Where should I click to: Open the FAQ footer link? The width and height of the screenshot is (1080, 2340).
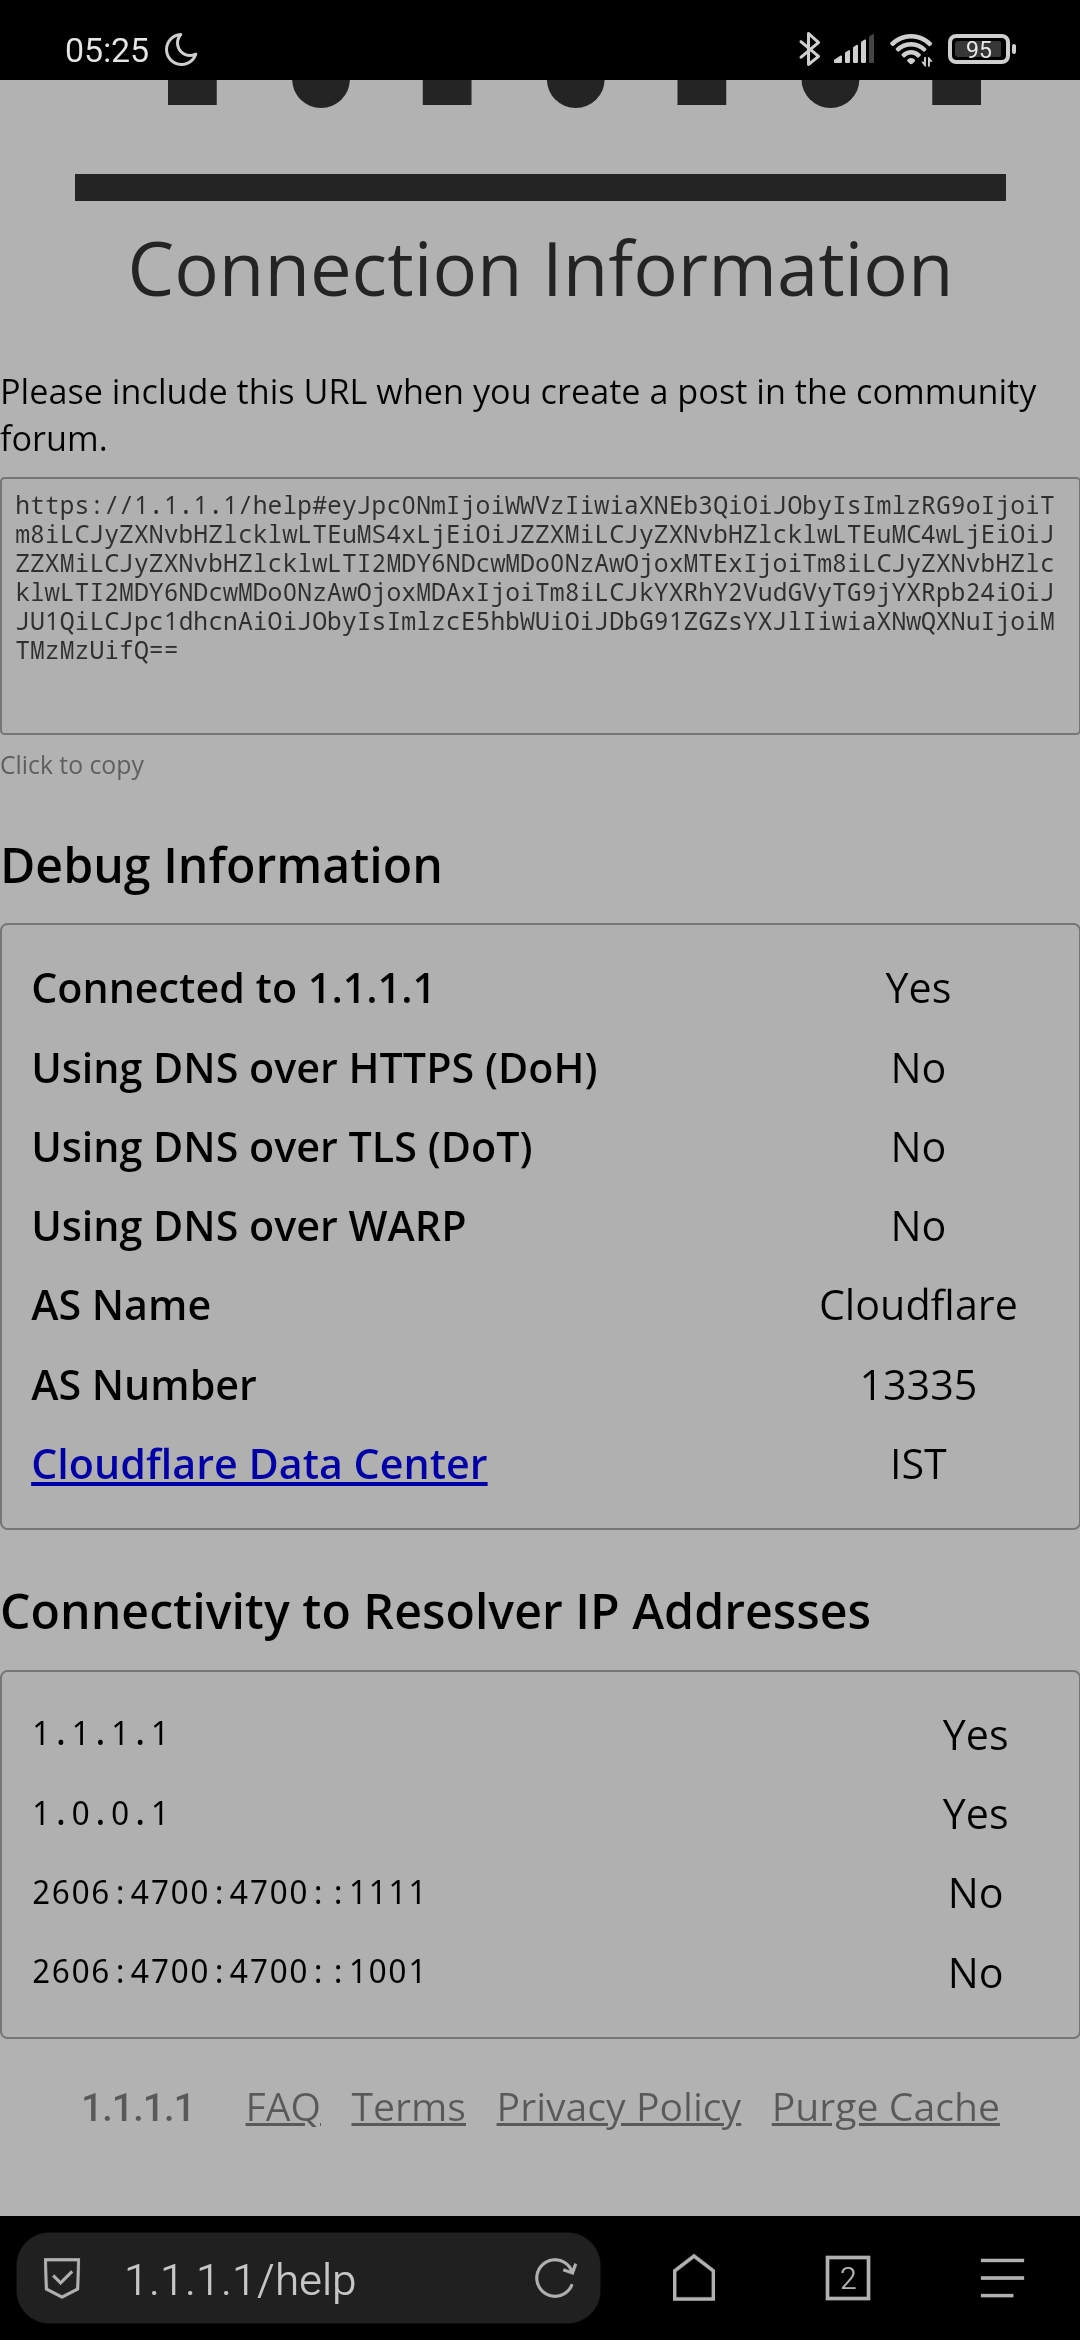[x=283, y=2108]
